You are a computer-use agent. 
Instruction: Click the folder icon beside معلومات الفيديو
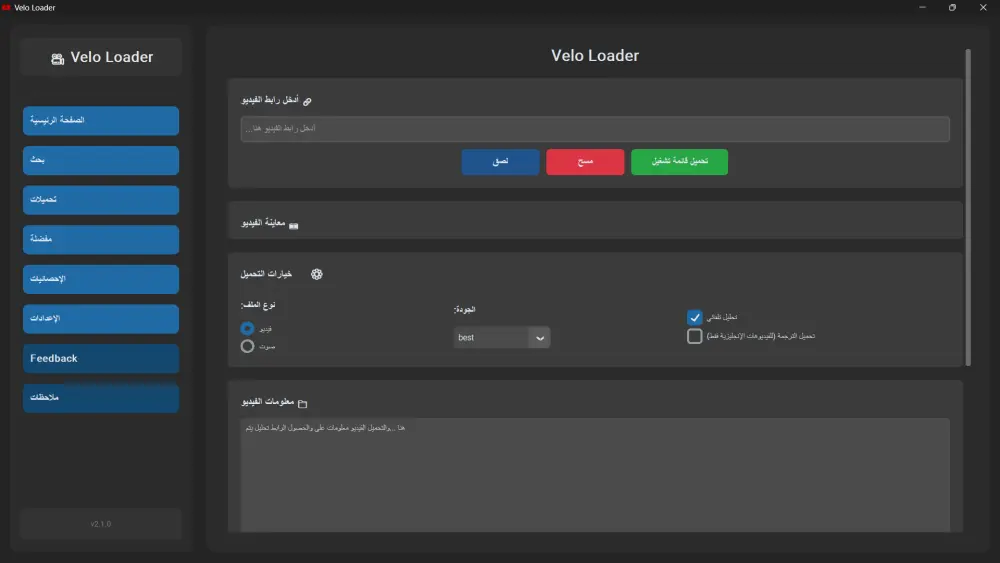[302, 404]
